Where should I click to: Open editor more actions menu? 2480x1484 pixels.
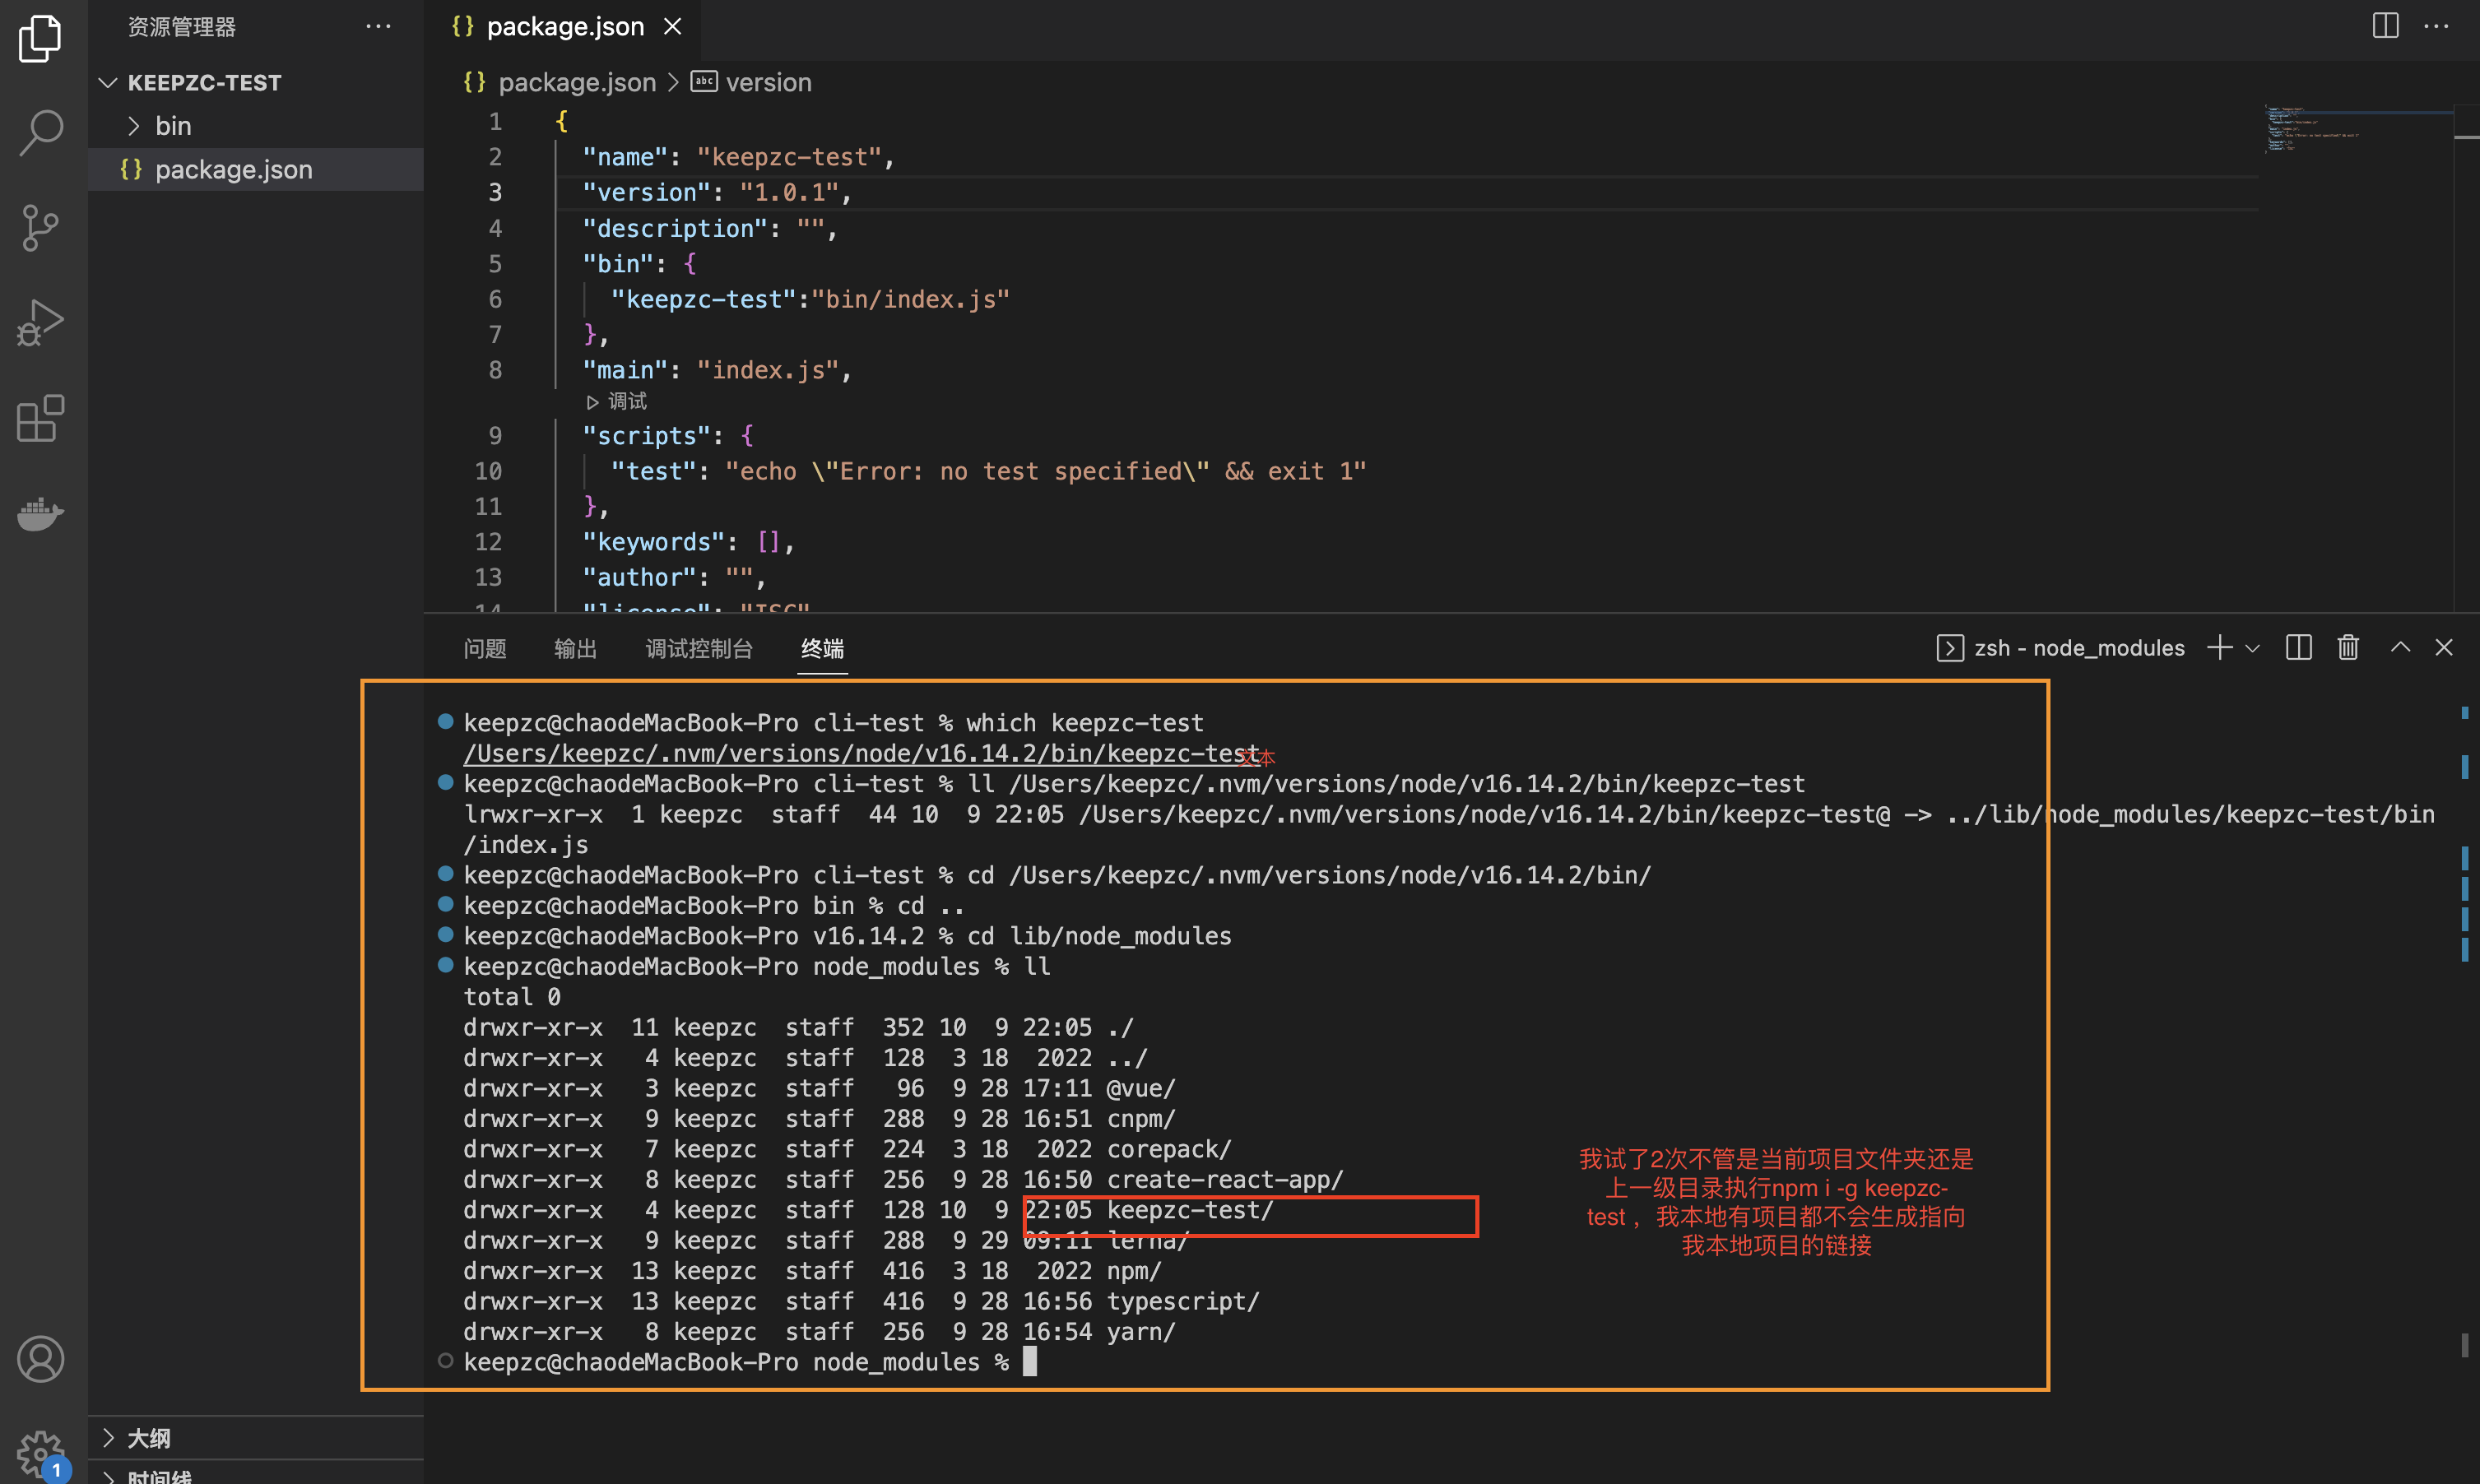point(2436,26)
